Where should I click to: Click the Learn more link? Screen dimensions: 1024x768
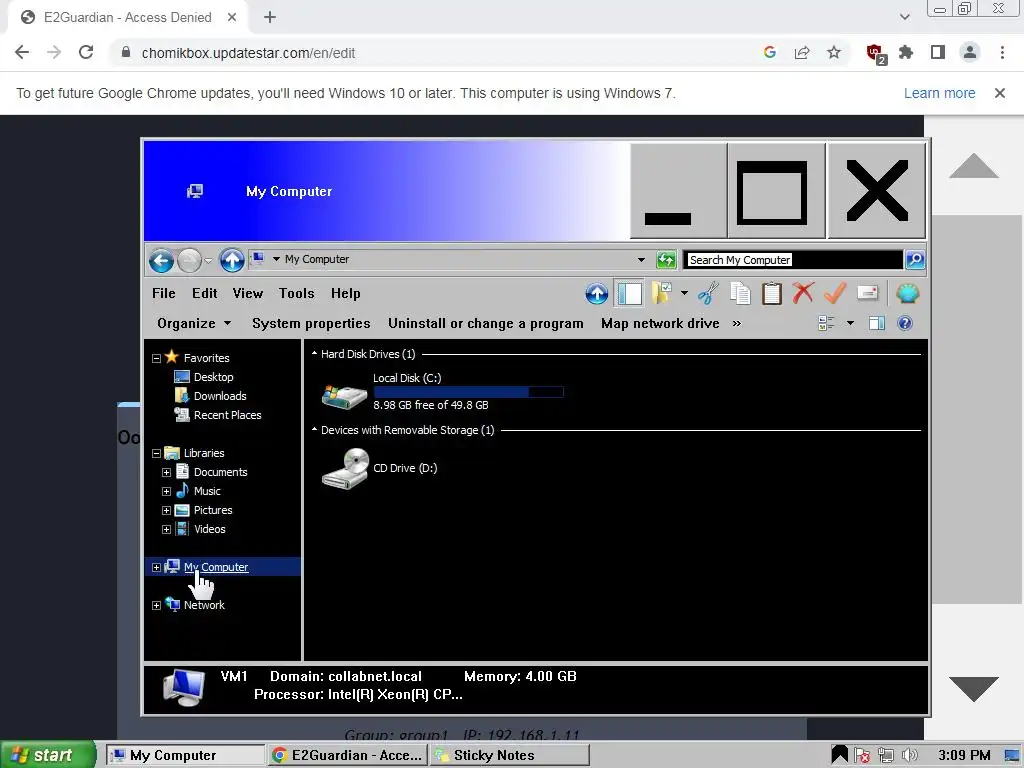coord(939,93)
